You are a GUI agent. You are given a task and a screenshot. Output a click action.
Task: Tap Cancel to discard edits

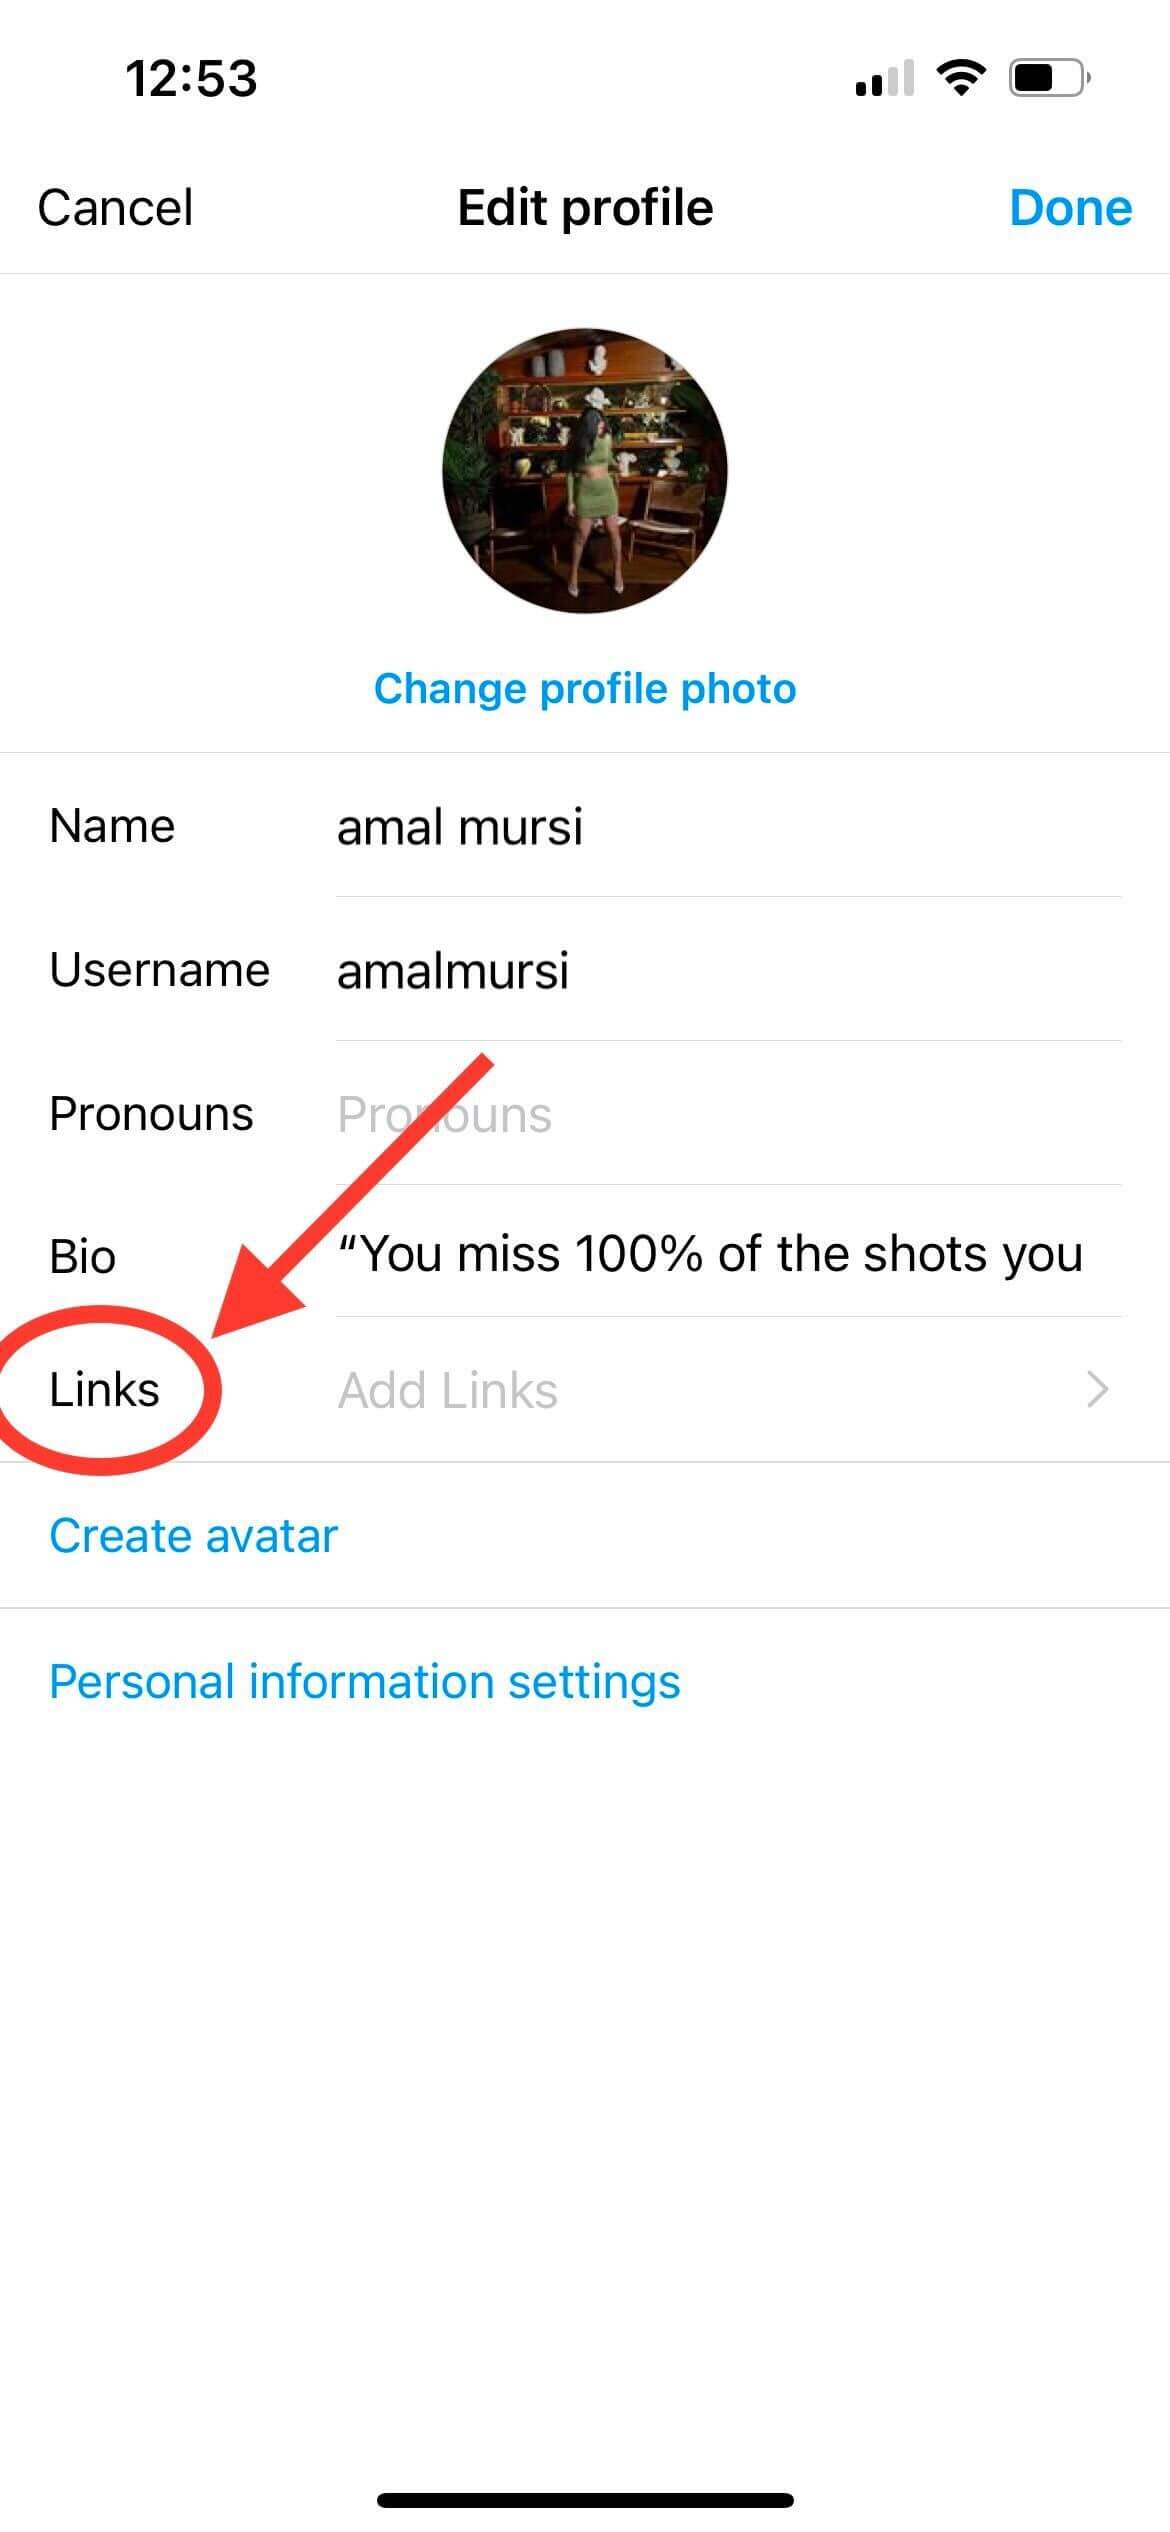point(115,208)
